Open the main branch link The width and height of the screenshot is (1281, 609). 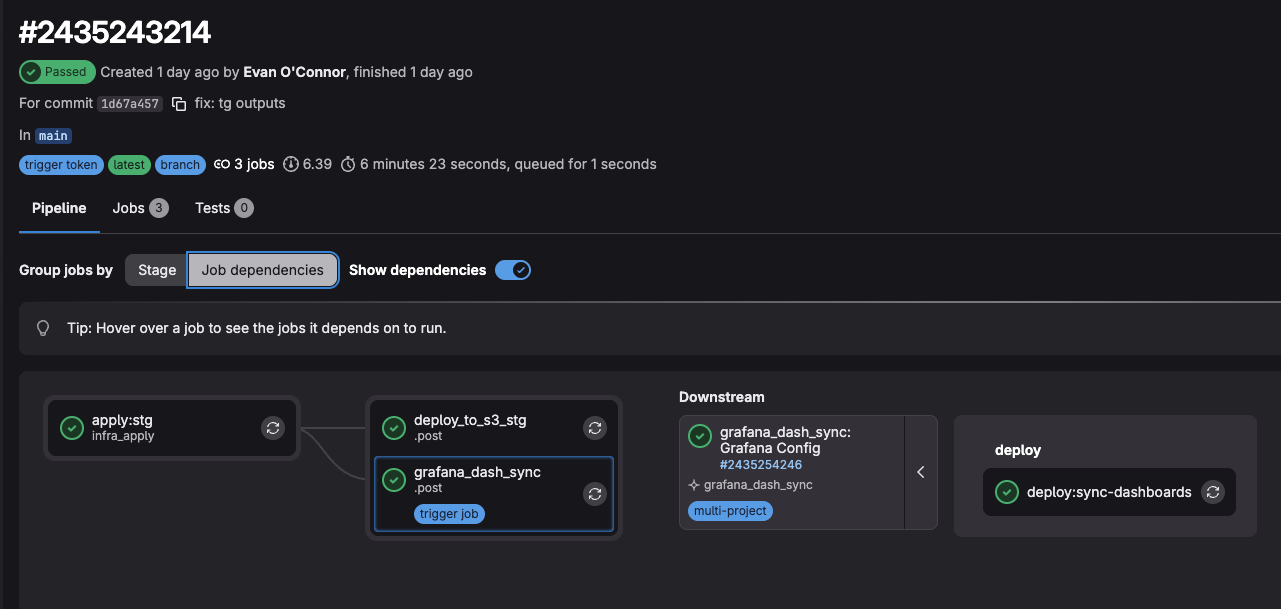pyautogui.click(x=54, y=136)
